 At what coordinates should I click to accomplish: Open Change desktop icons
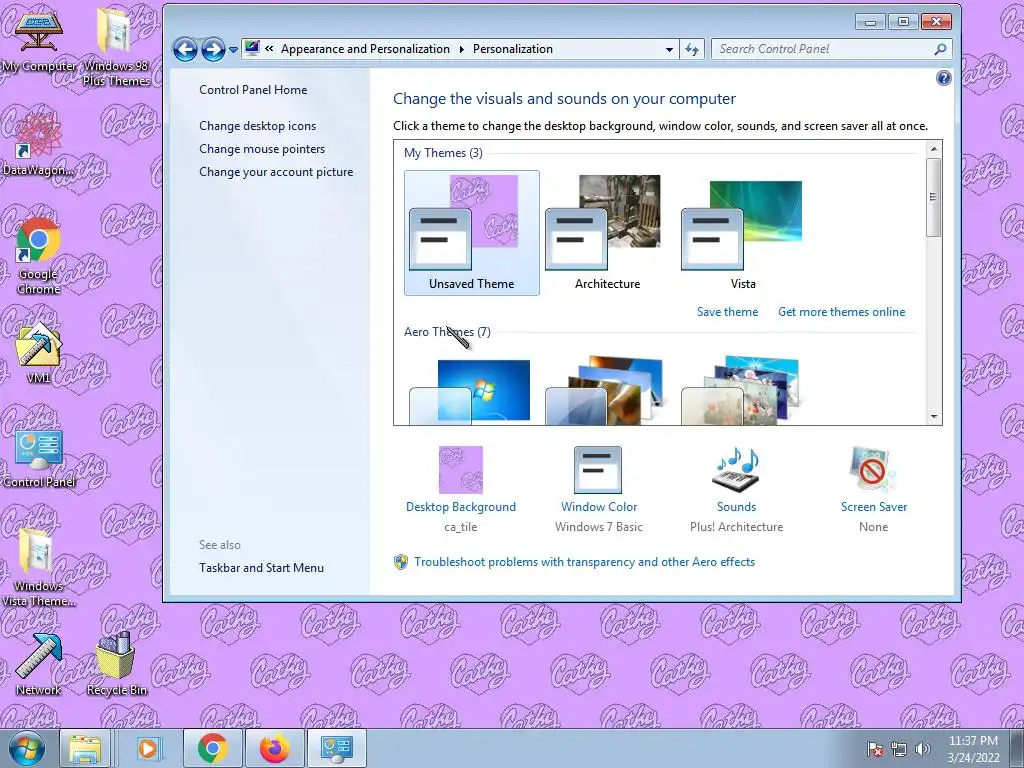[x=257, y=125]
